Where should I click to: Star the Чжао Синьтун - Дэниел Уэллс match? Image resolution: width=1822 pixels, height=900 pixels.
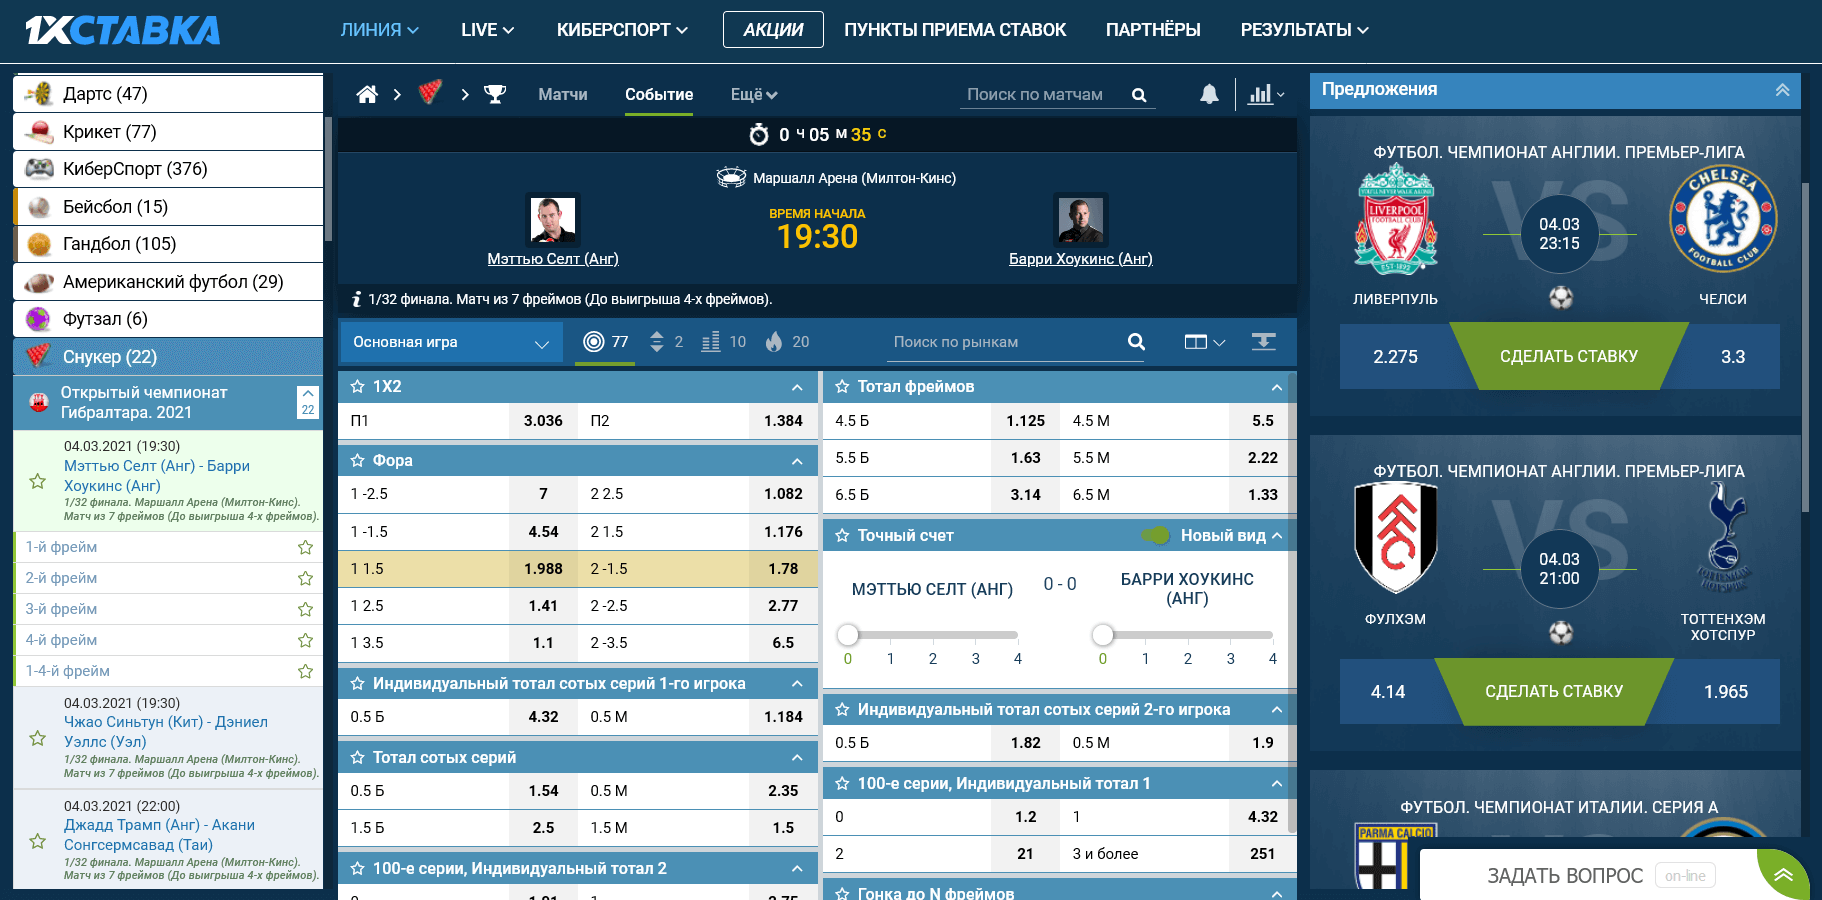(x=37, y=738)
